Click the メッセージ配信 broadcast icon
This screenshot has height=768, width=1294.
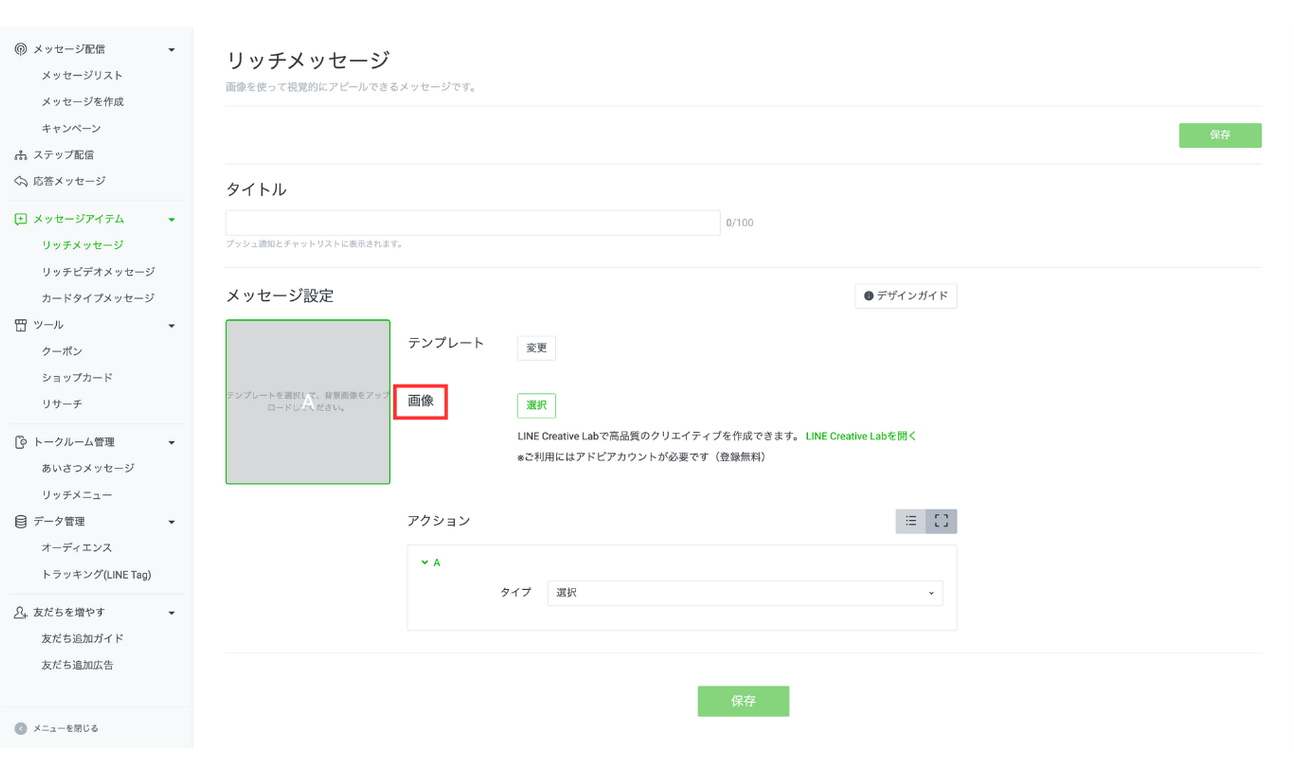(20, 49)
